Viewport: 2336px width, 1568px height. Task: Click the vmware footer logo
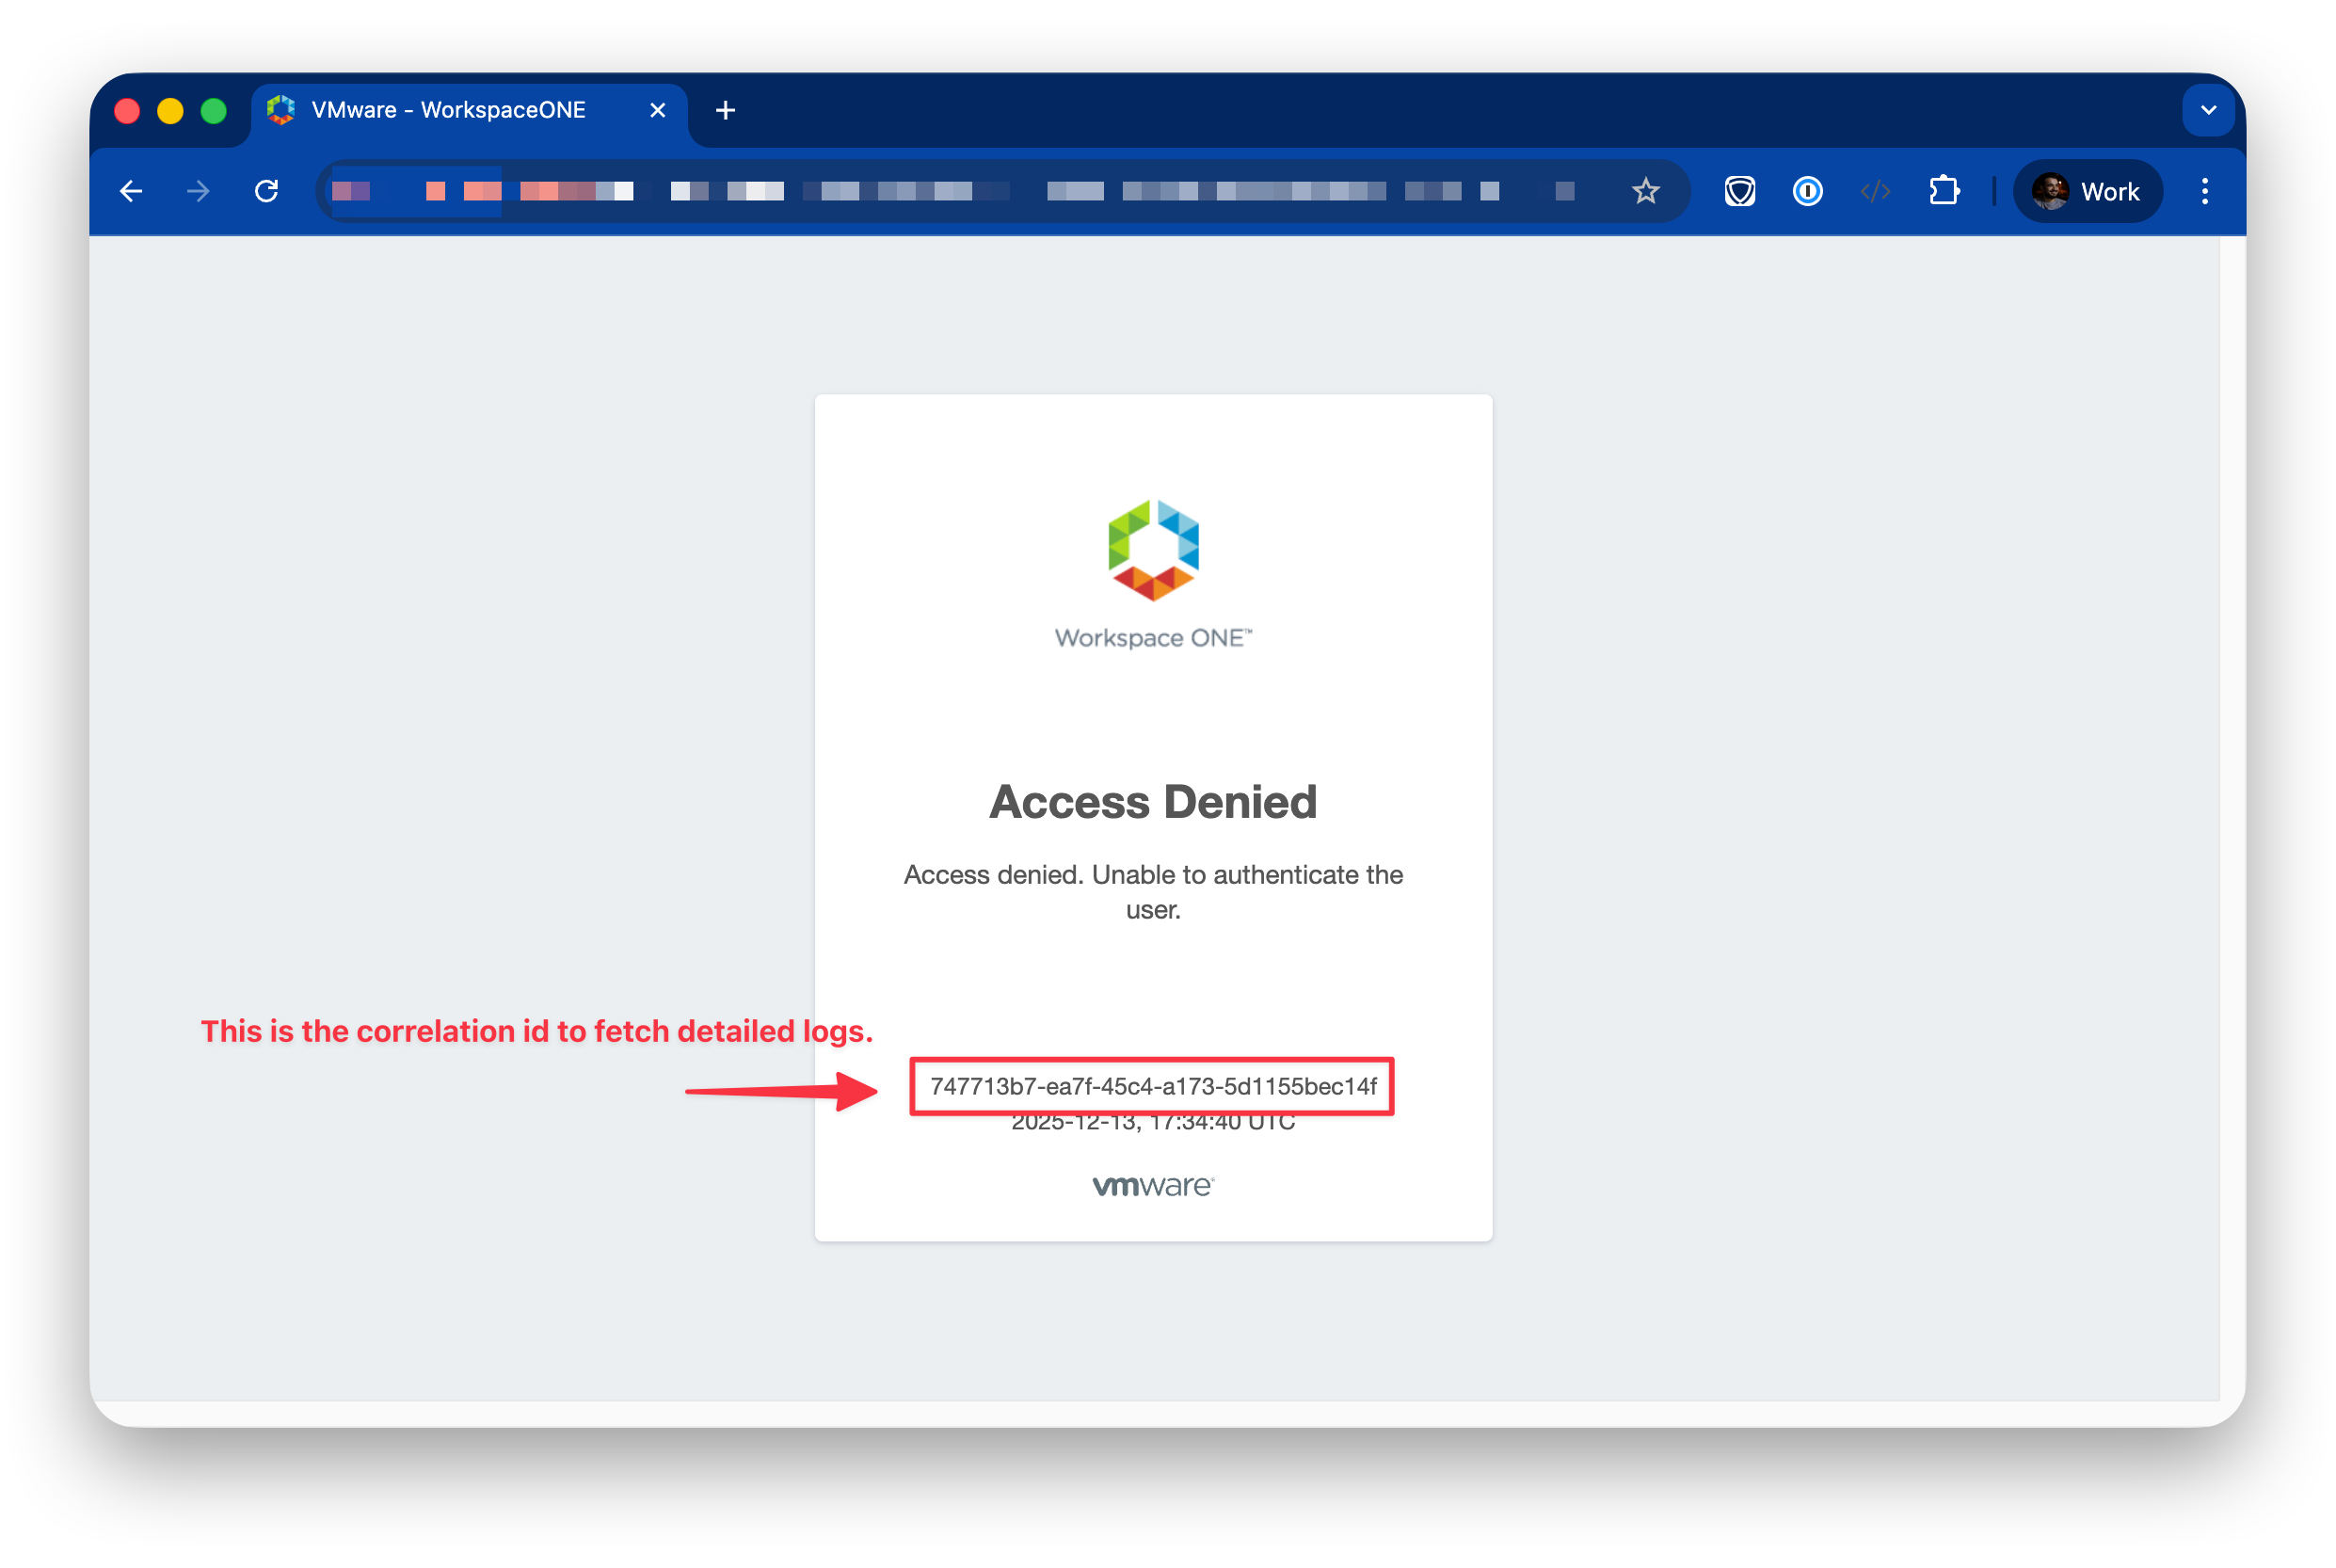pos(1152,1186)
